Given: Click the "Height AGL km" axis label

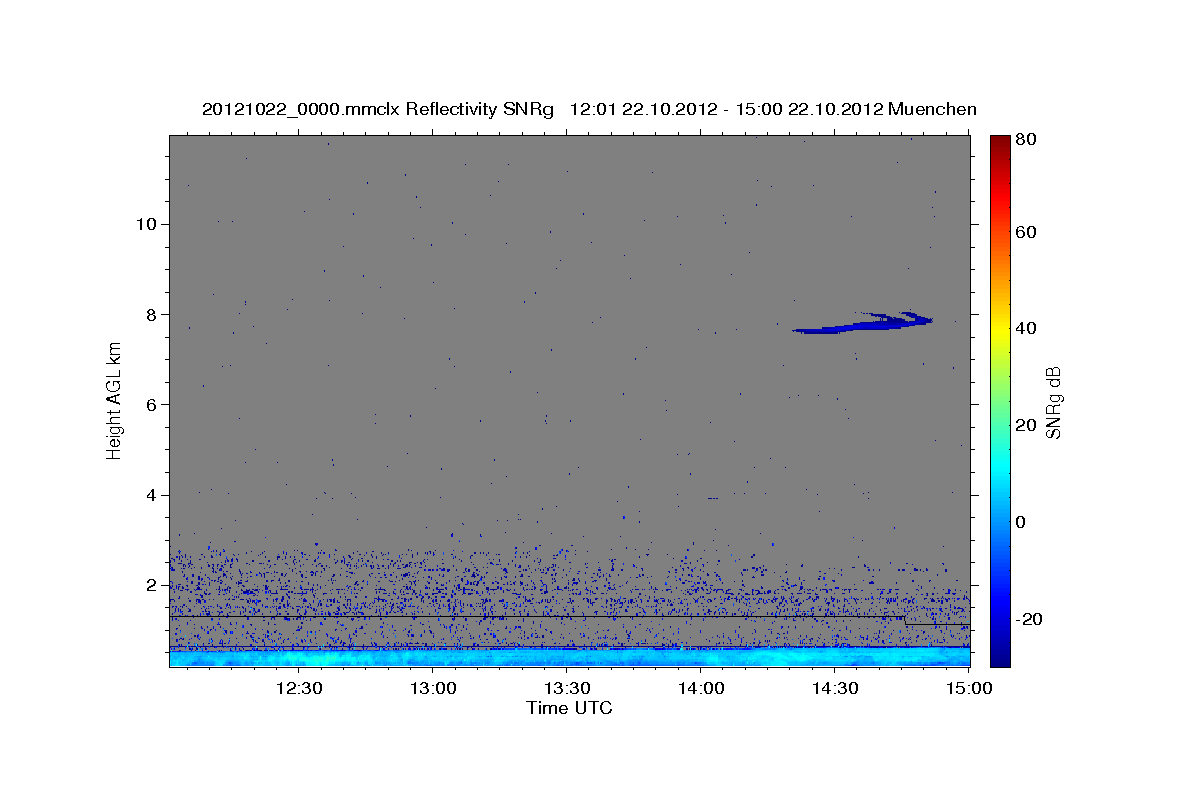Looking at the screenshot, I should 115,400.
